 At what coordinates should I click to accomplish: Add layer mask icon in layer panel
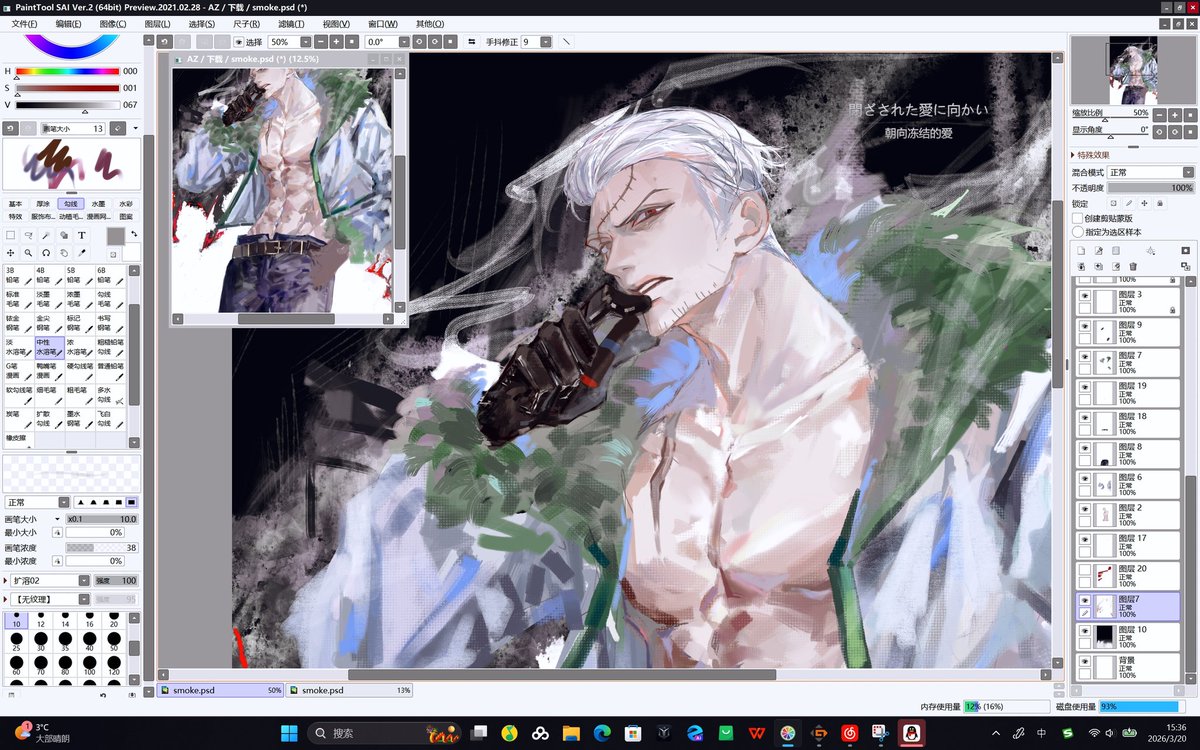1185,250
